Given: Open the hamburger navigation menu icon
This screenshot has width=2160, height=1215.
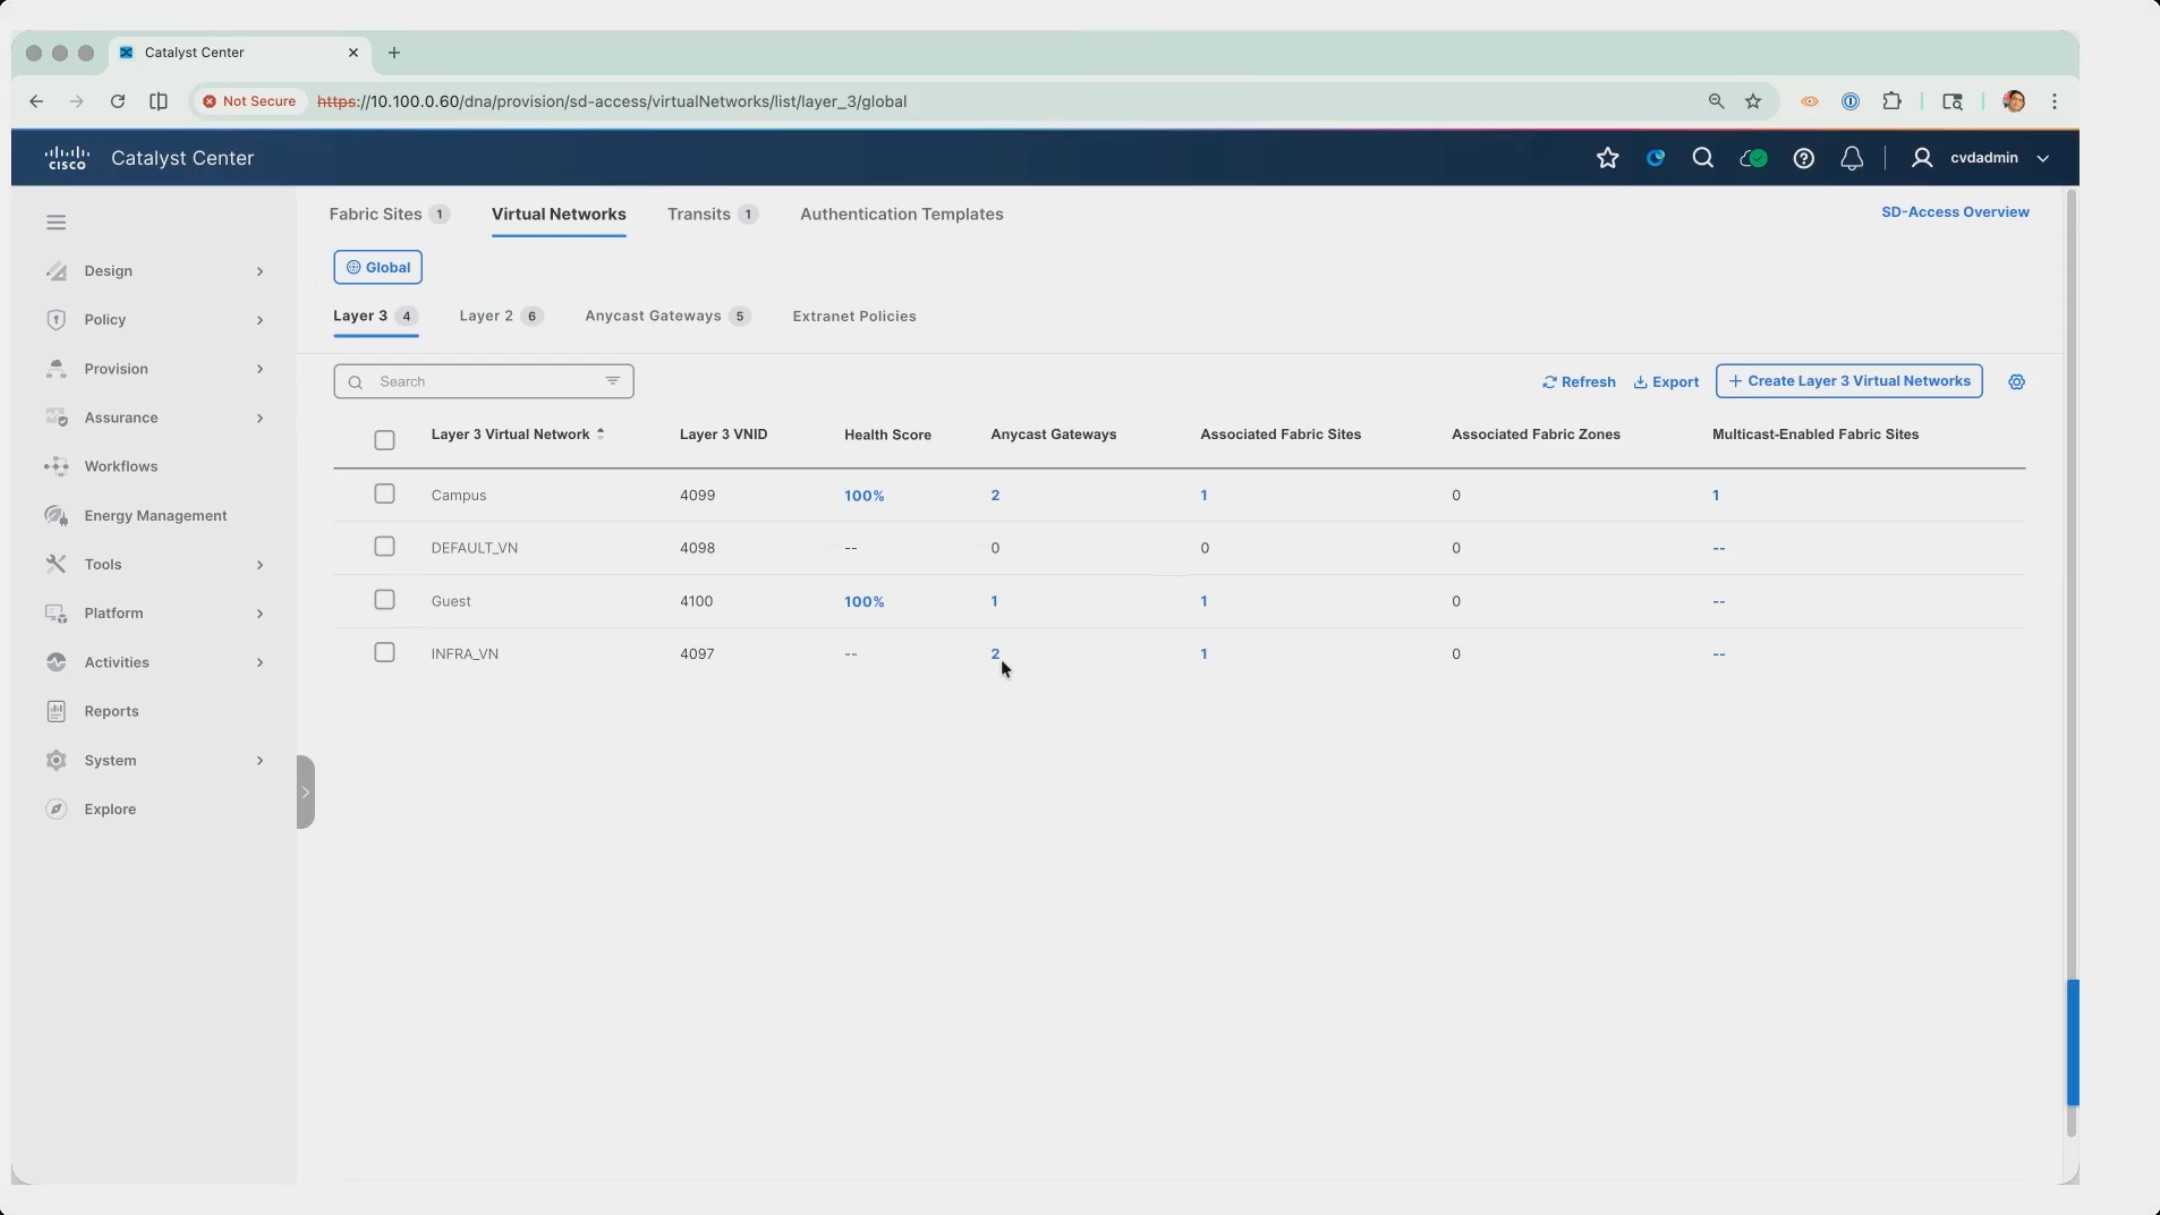Looking at the screenshot, I should point(56,222).
